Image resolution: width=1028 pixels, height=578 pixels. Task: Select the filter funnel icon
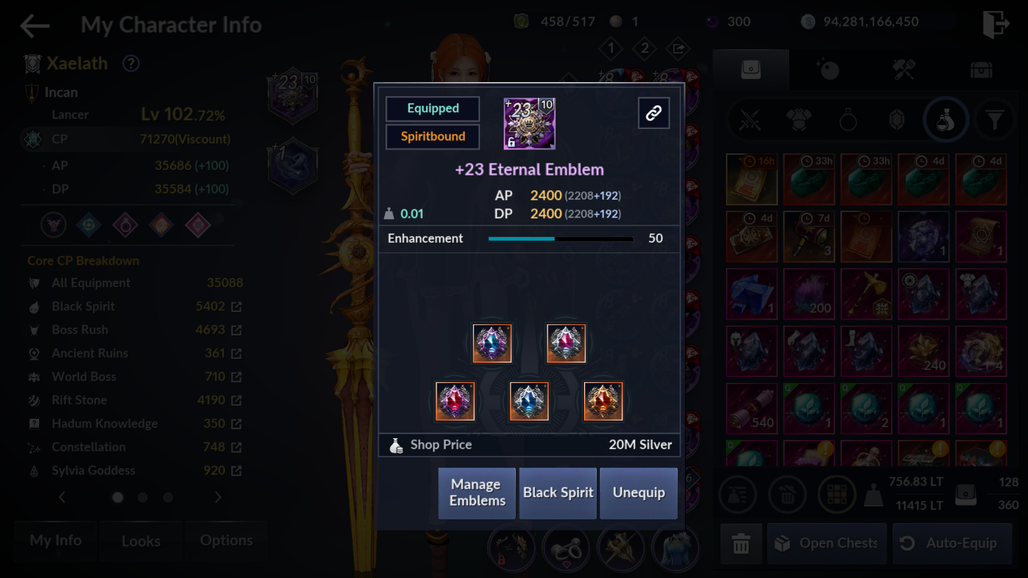click(x=995, y=120)
